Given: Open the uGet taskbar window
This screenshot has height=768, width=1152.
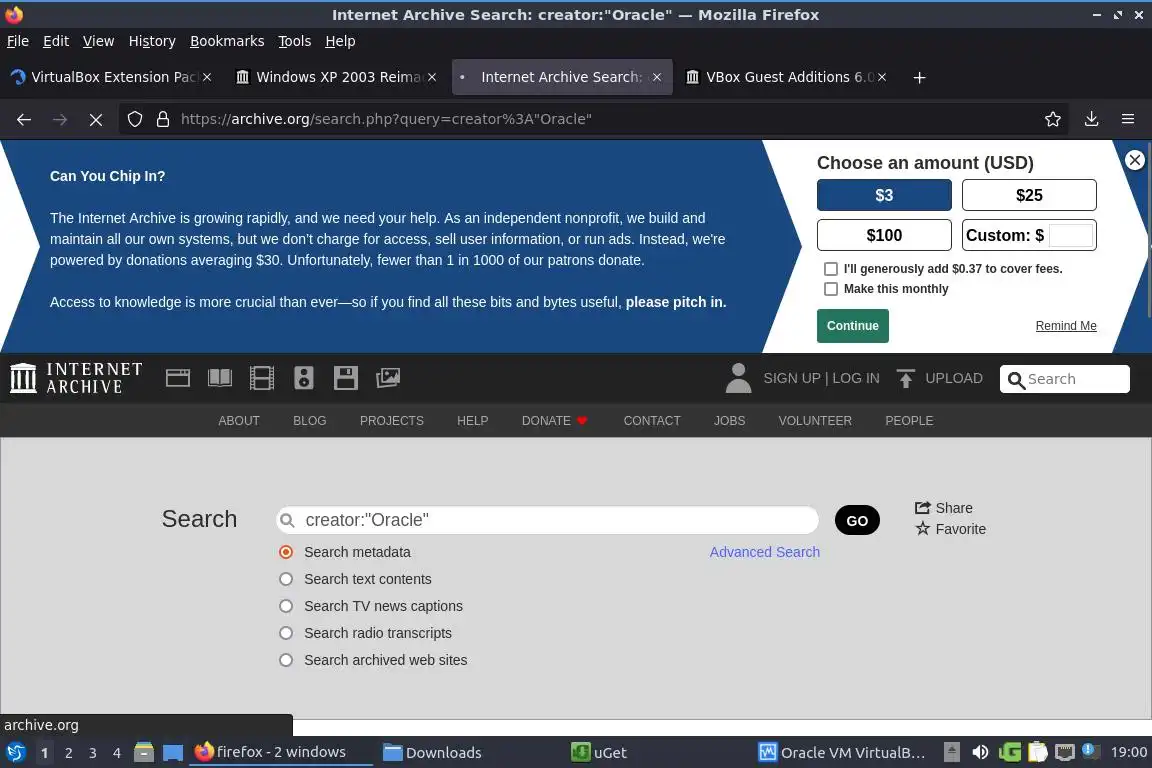Looking at the screenshot, I should click(x=599, y=753).
